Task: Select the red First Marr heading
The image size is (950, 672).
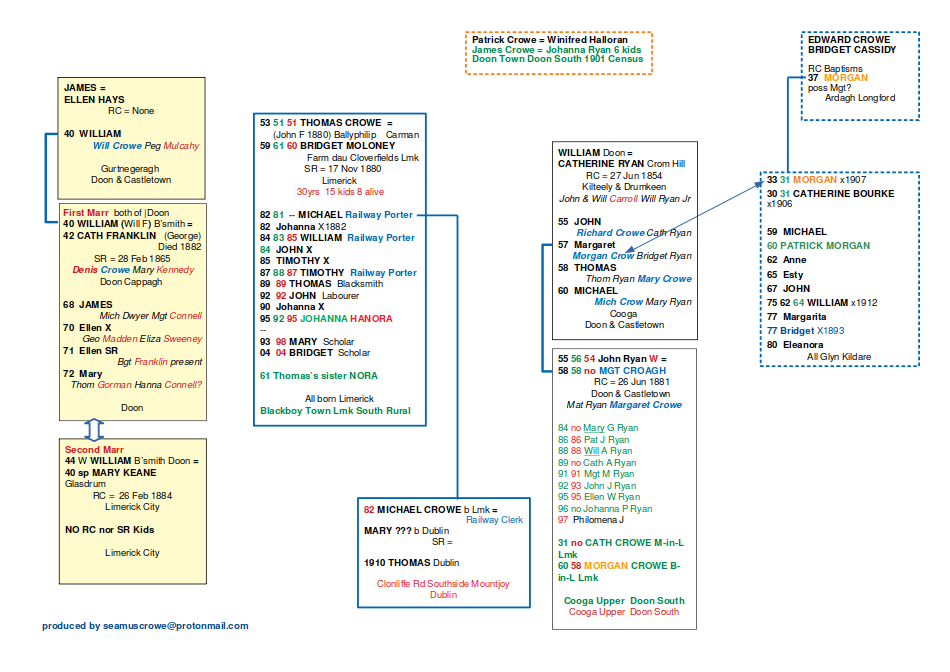Action: click(87, 213)
